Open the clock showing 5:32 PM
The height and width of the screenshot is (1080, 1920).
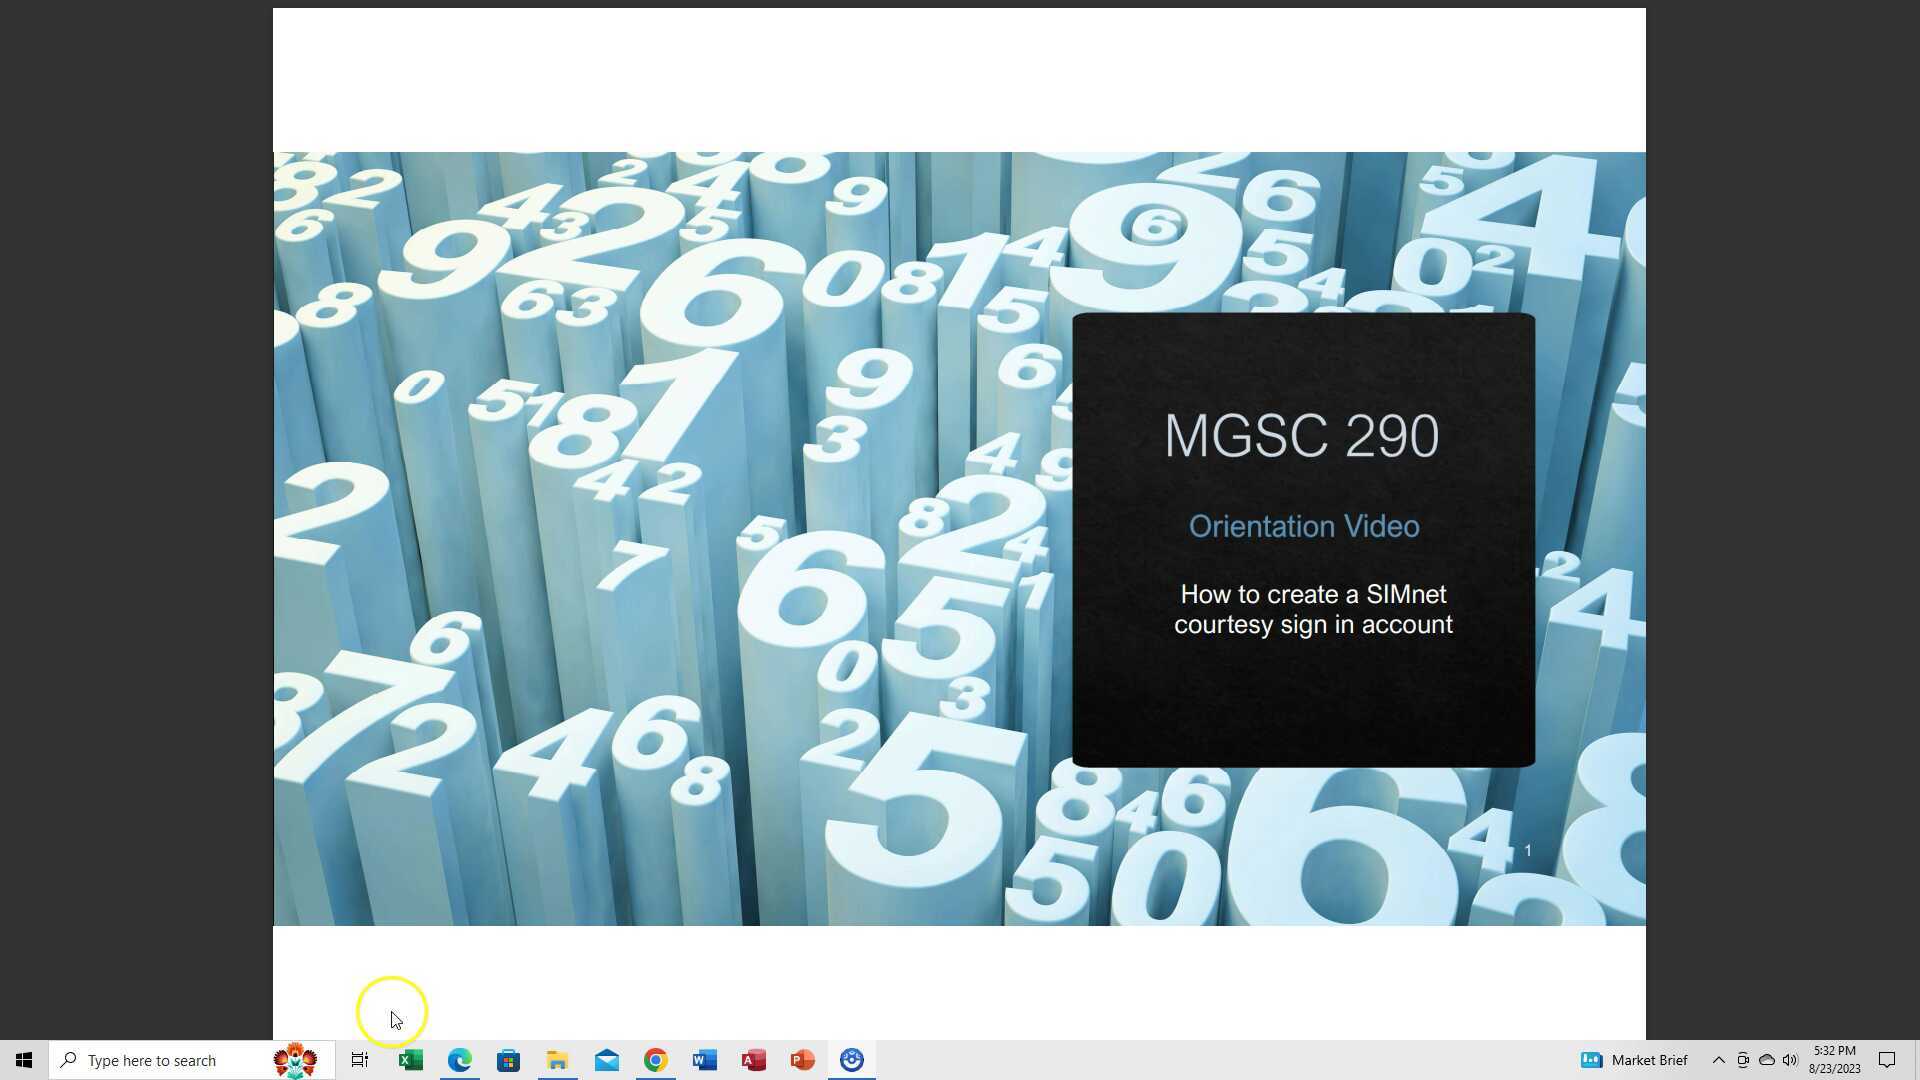1834,1060
